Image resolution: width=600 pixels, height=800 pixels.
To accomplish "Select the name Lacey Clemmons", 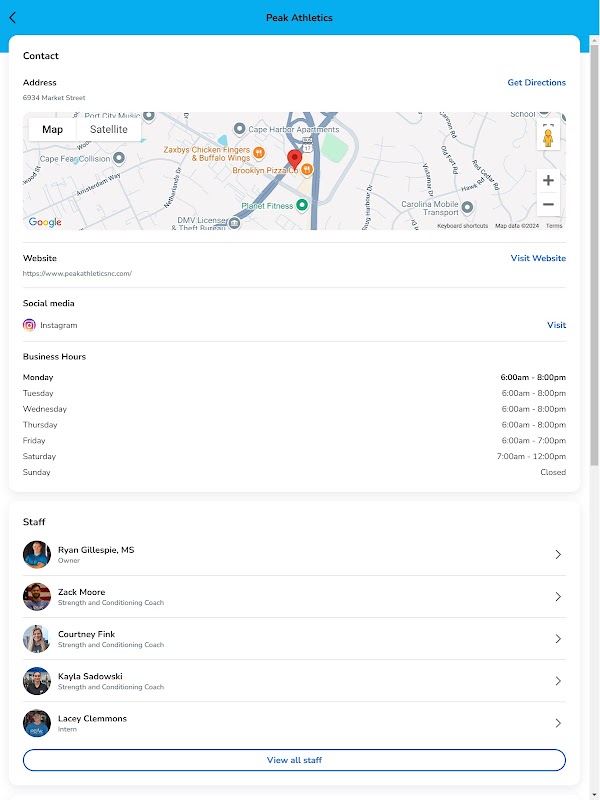I will click(92, 718).
